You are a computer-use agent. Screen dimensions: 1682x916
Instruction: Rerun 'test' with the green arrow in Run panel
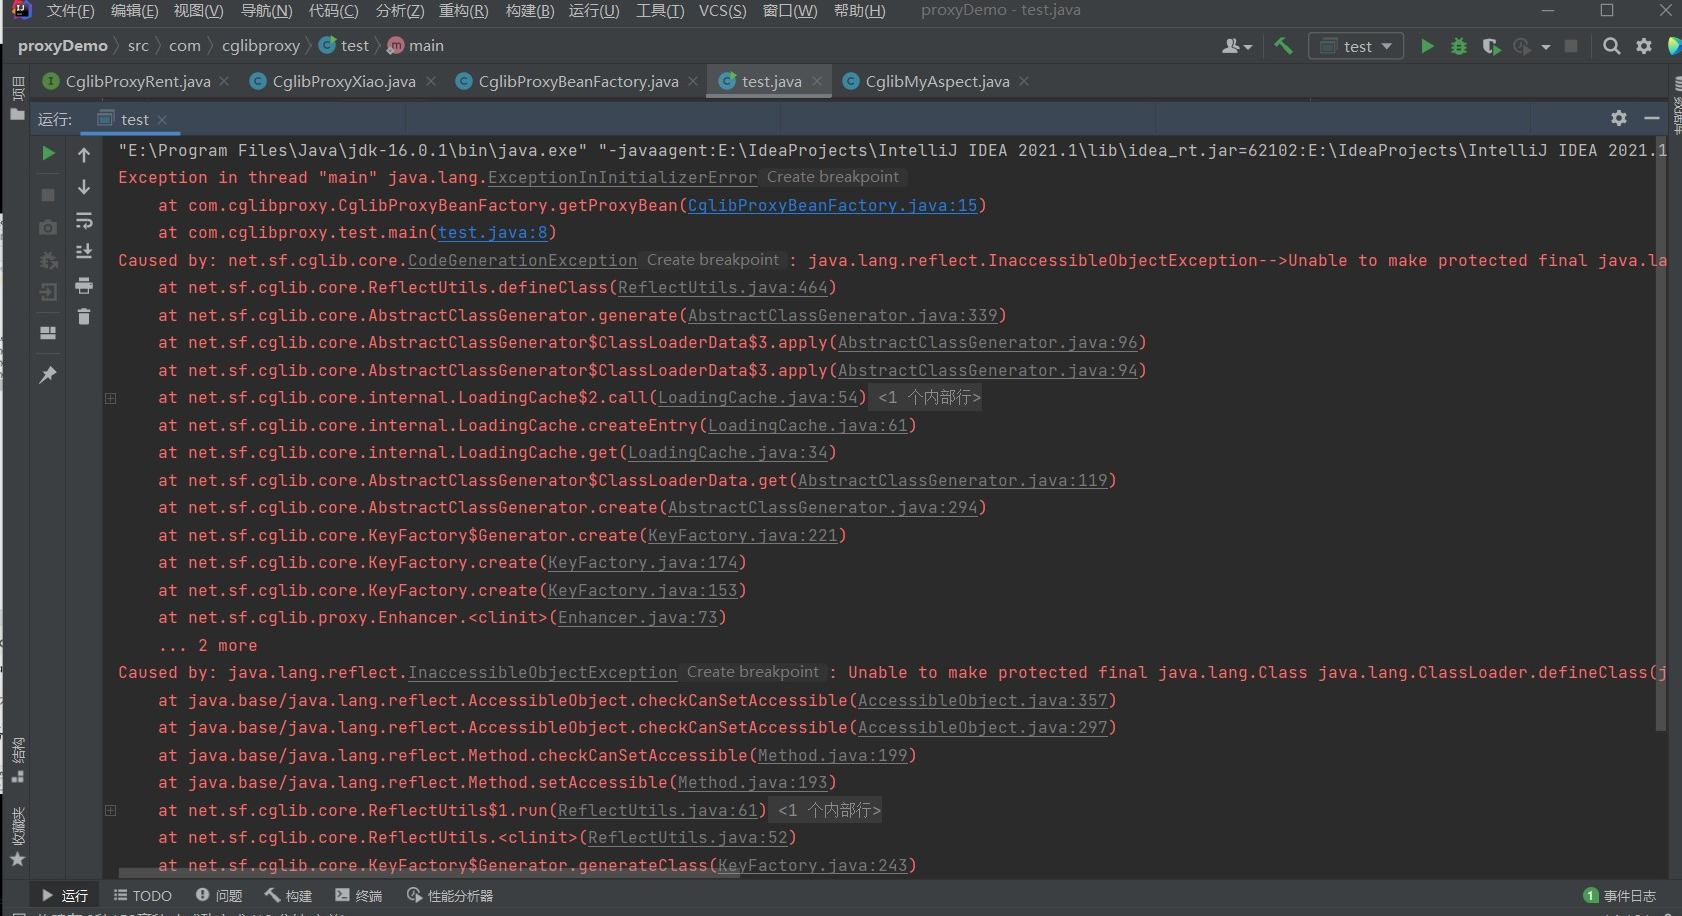coord(48,153)
